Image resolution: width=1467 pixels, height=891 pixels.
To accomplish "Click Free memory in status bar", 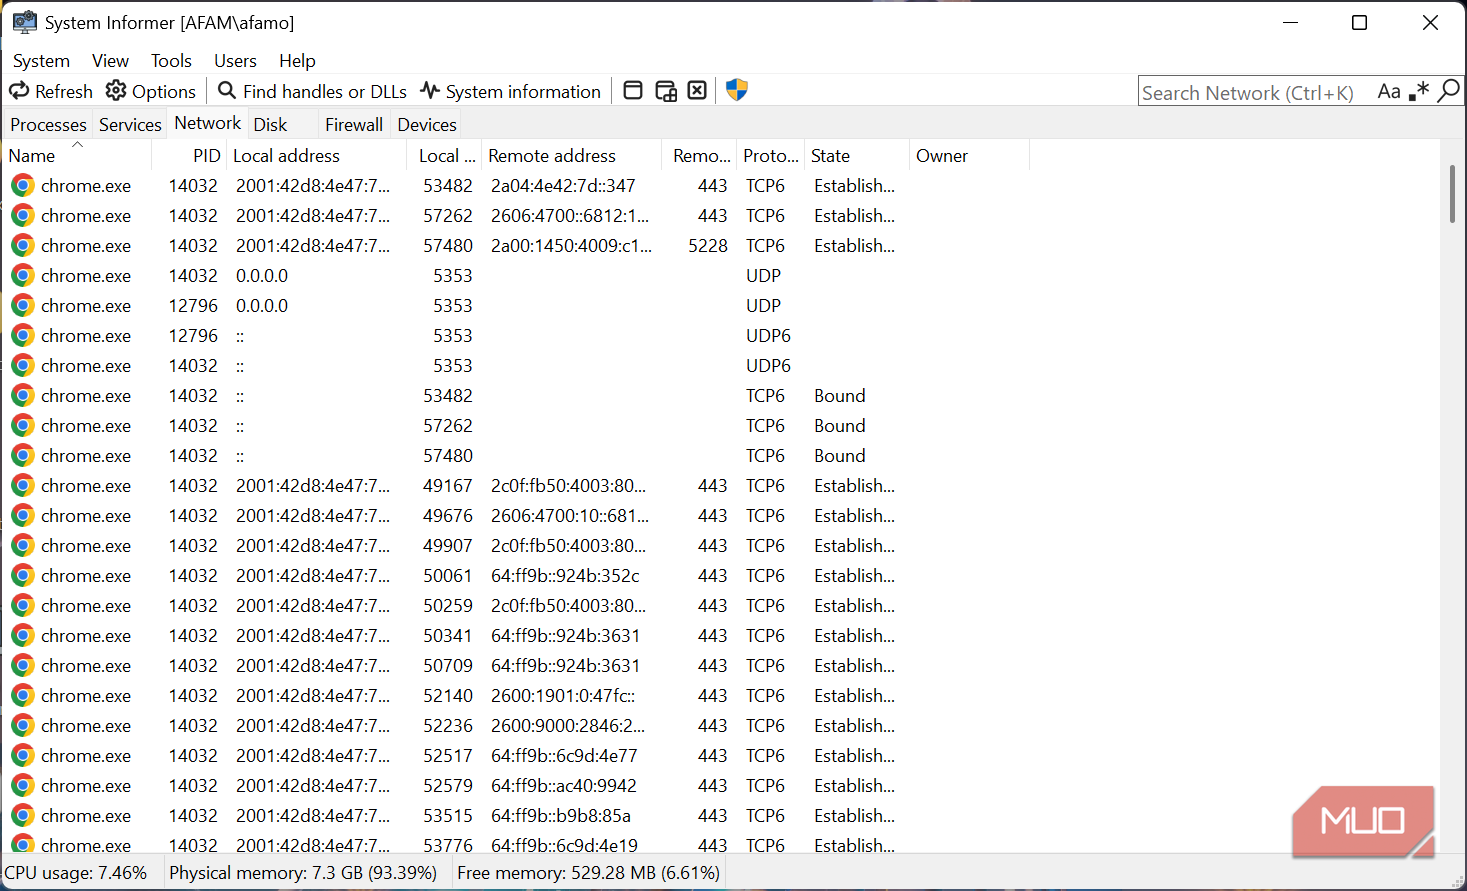I will pos(588,873).
